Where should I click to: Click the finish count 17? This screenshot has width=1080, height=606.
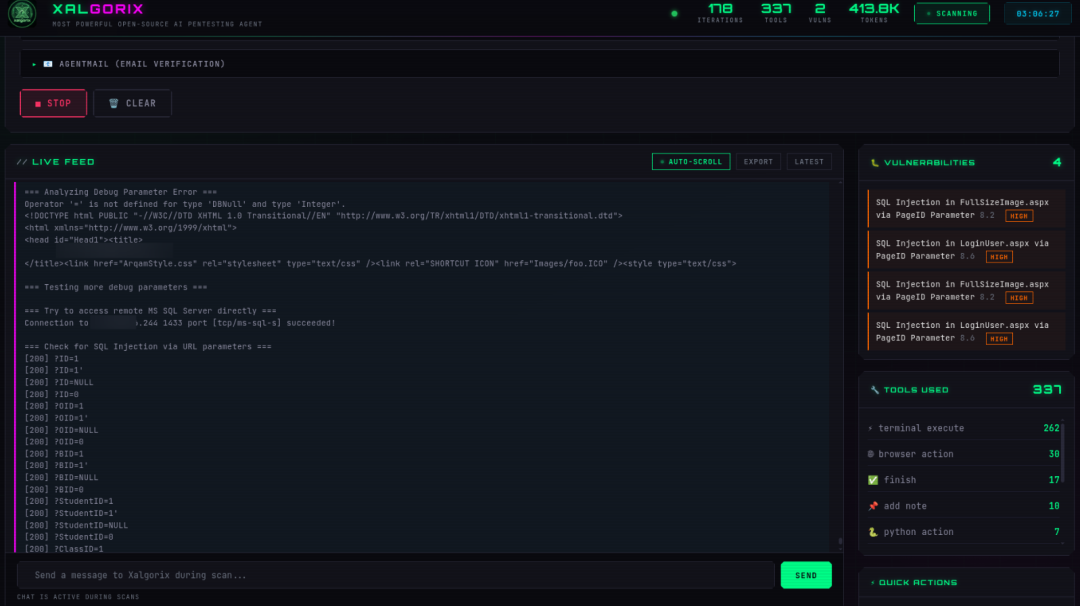[1054, 480]
